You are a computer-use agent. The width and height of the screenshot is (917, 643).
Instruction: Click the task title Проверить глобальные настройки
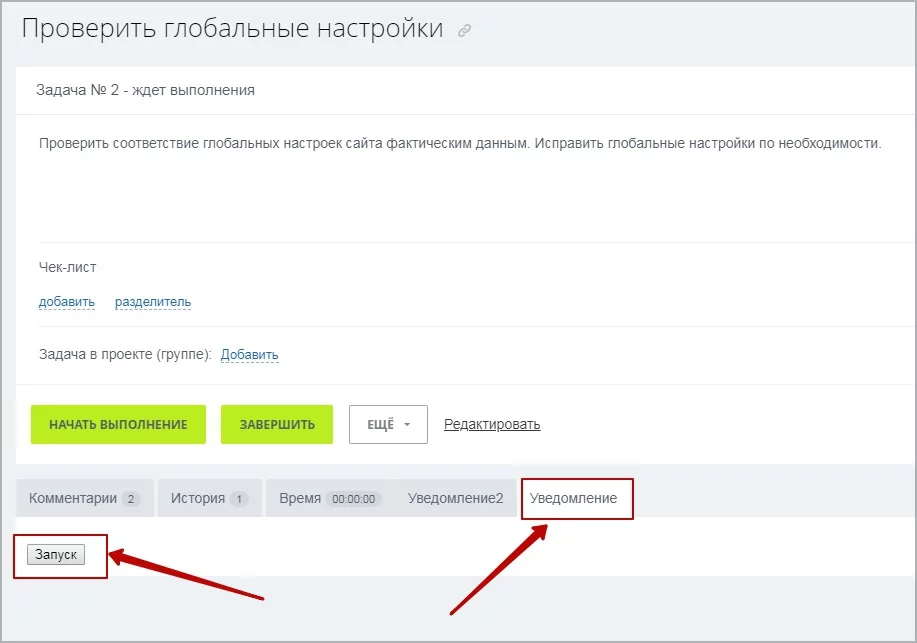[232, 29]
